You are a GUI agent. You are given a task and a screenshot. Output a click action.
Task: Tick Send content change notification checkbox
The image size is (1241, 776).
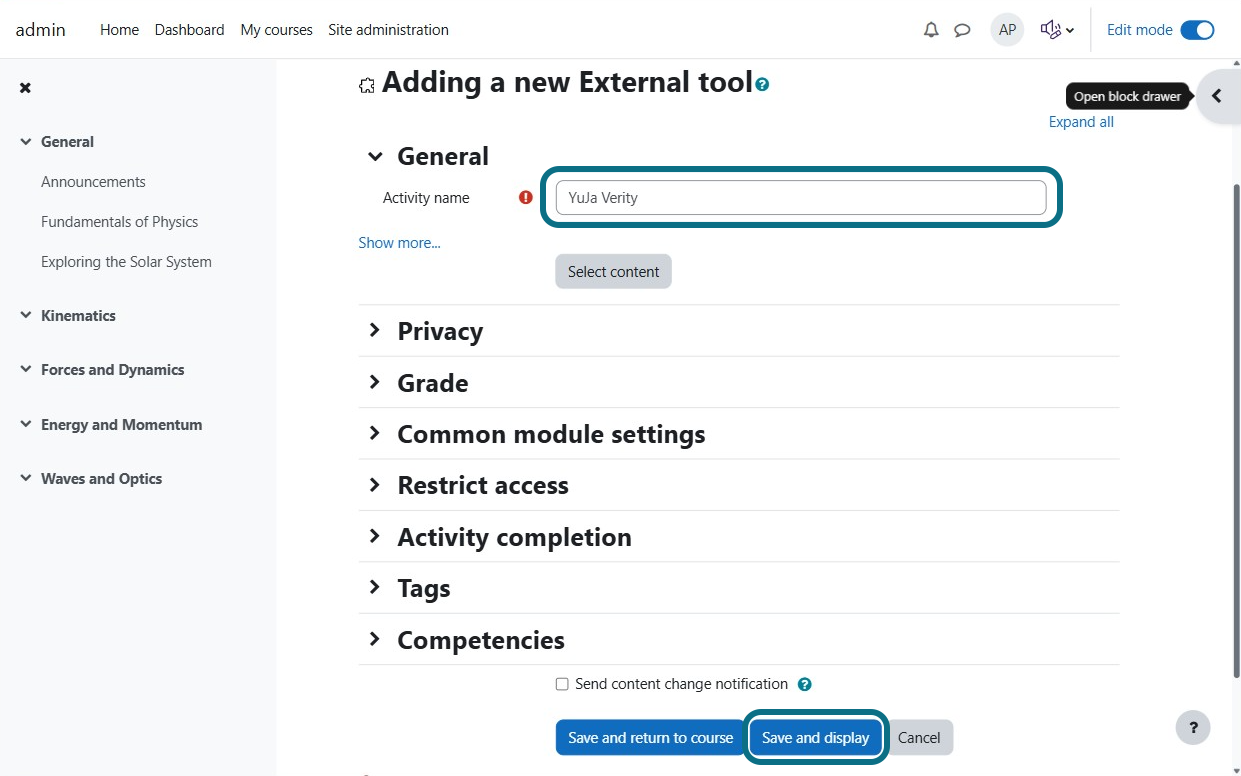point(562,684)
